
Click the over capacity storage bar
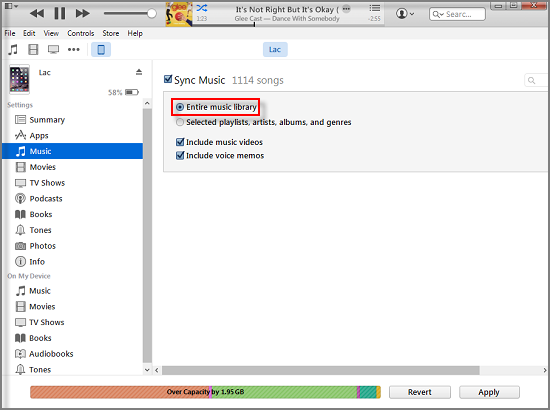(x=205, y=392)
